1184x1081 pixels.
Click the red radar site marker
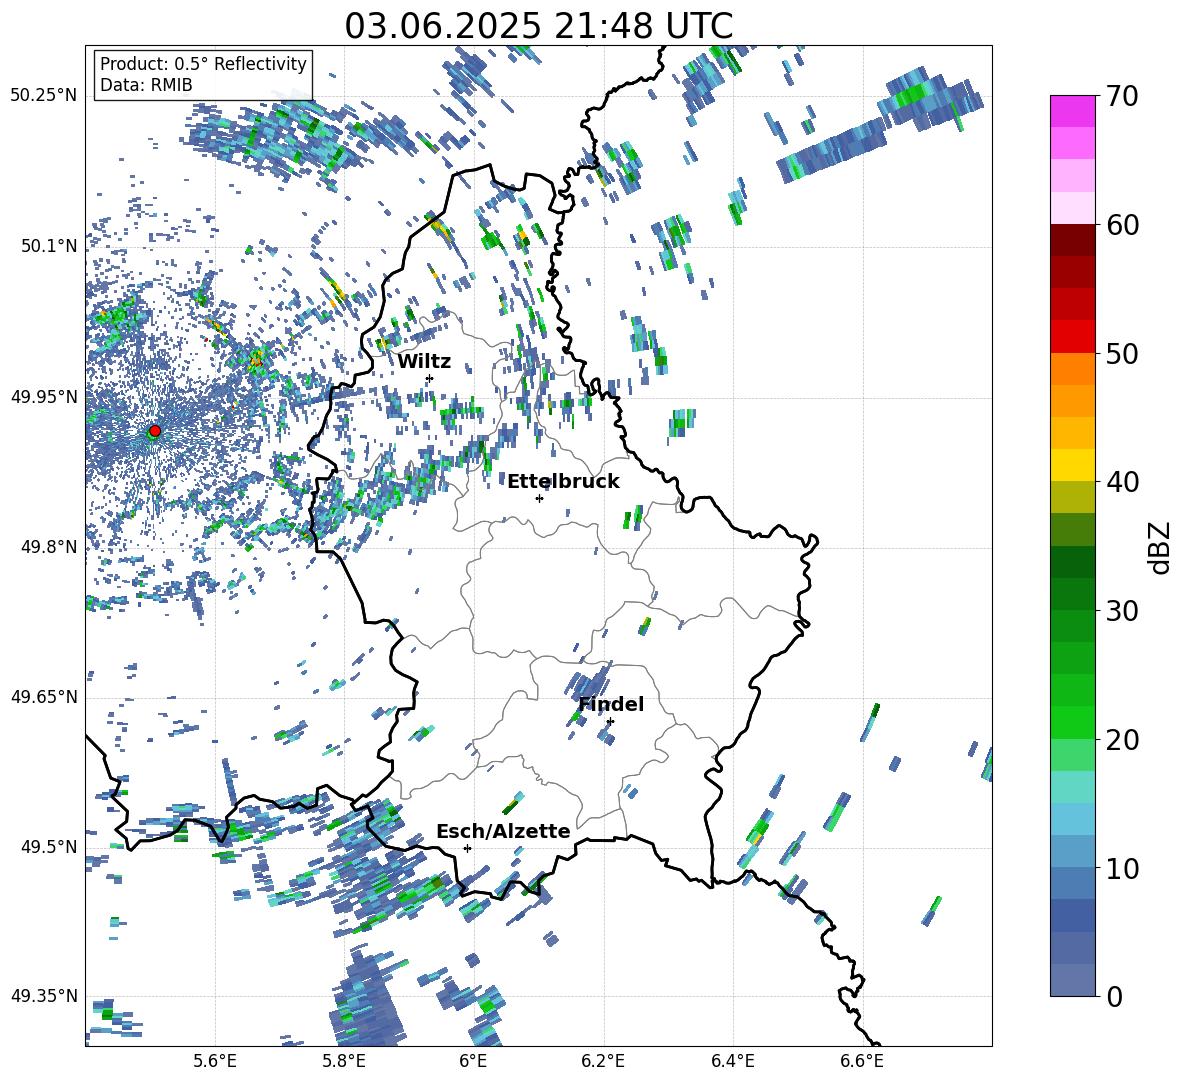pyautogui.click(x=155, y=431)
